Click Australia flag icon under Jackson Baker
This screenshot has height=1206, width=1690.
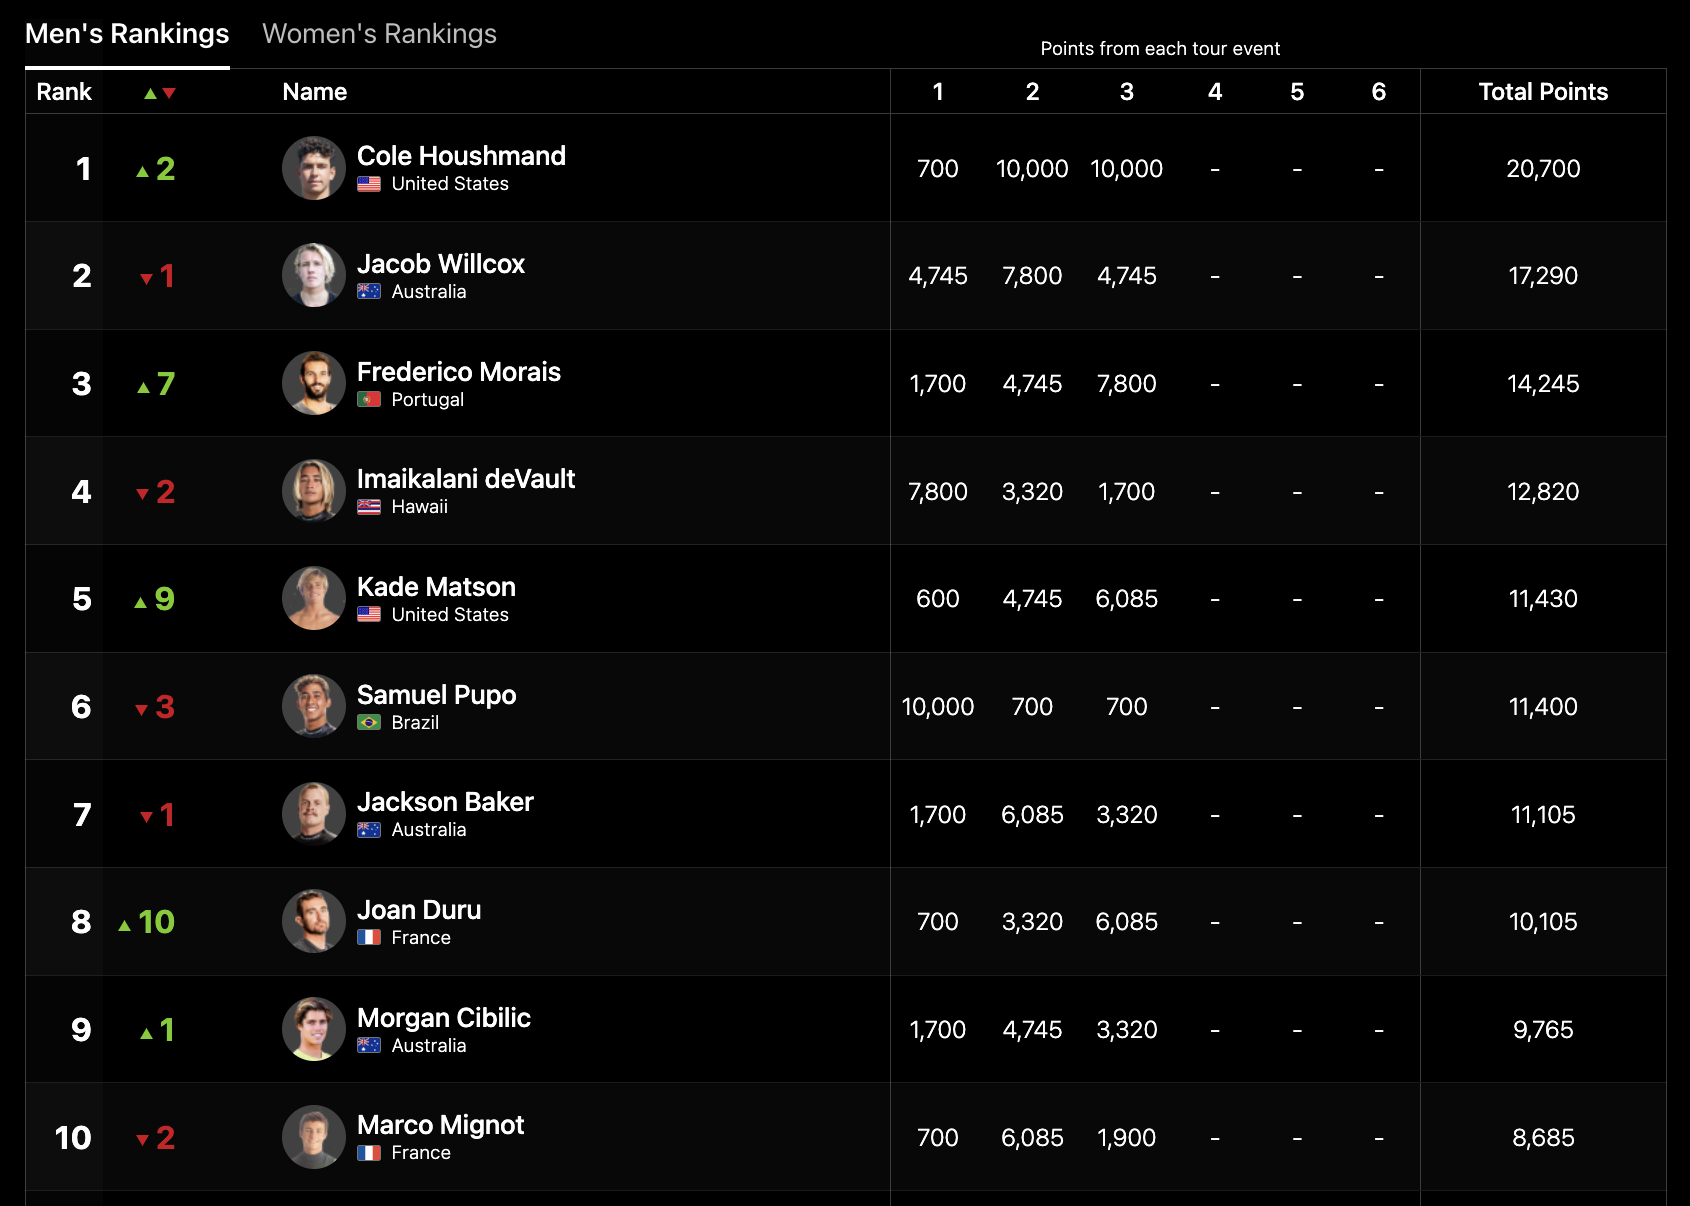(x=369, y=830)
